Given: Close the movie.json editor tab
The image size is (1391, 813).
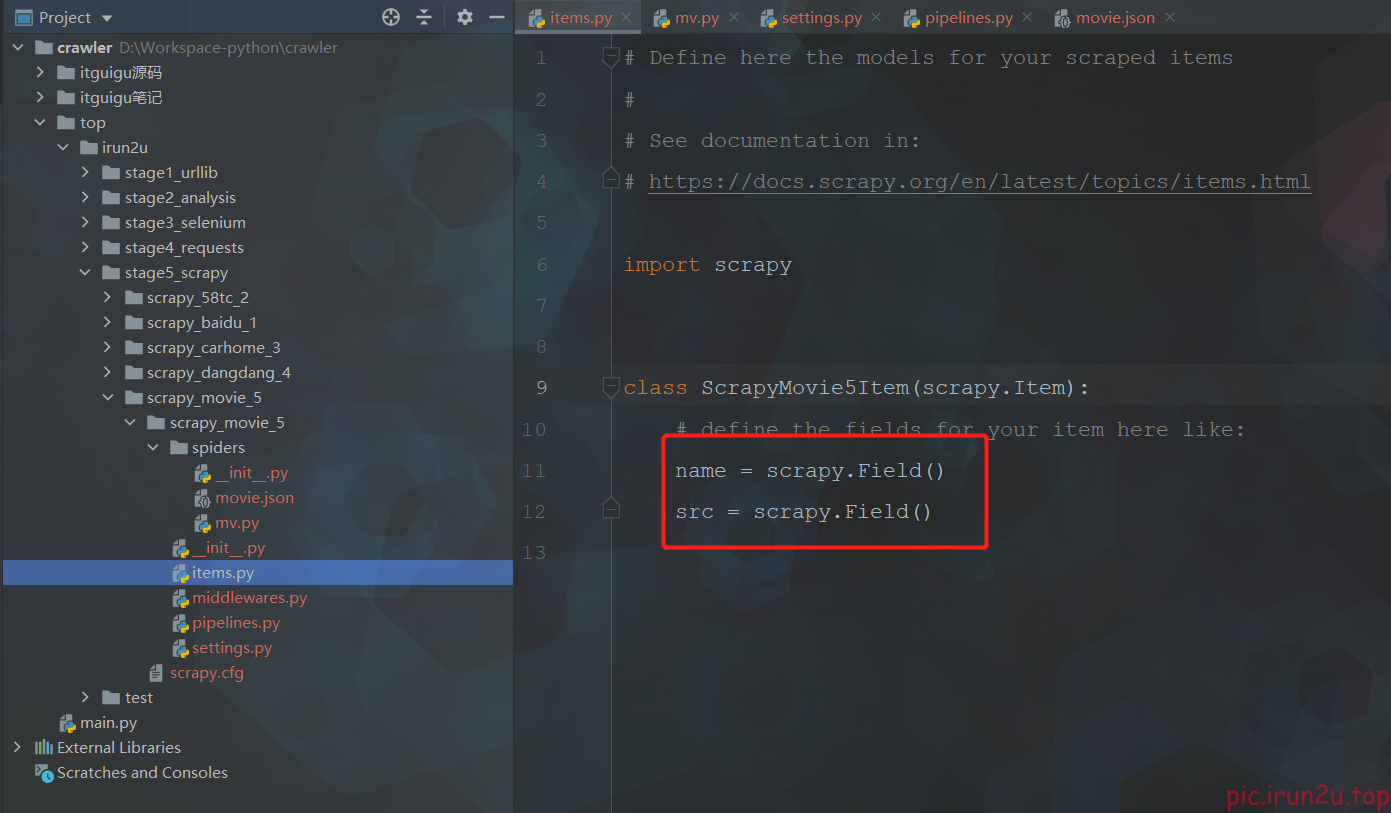Looking at the screenshot, I should [1170, 17].
